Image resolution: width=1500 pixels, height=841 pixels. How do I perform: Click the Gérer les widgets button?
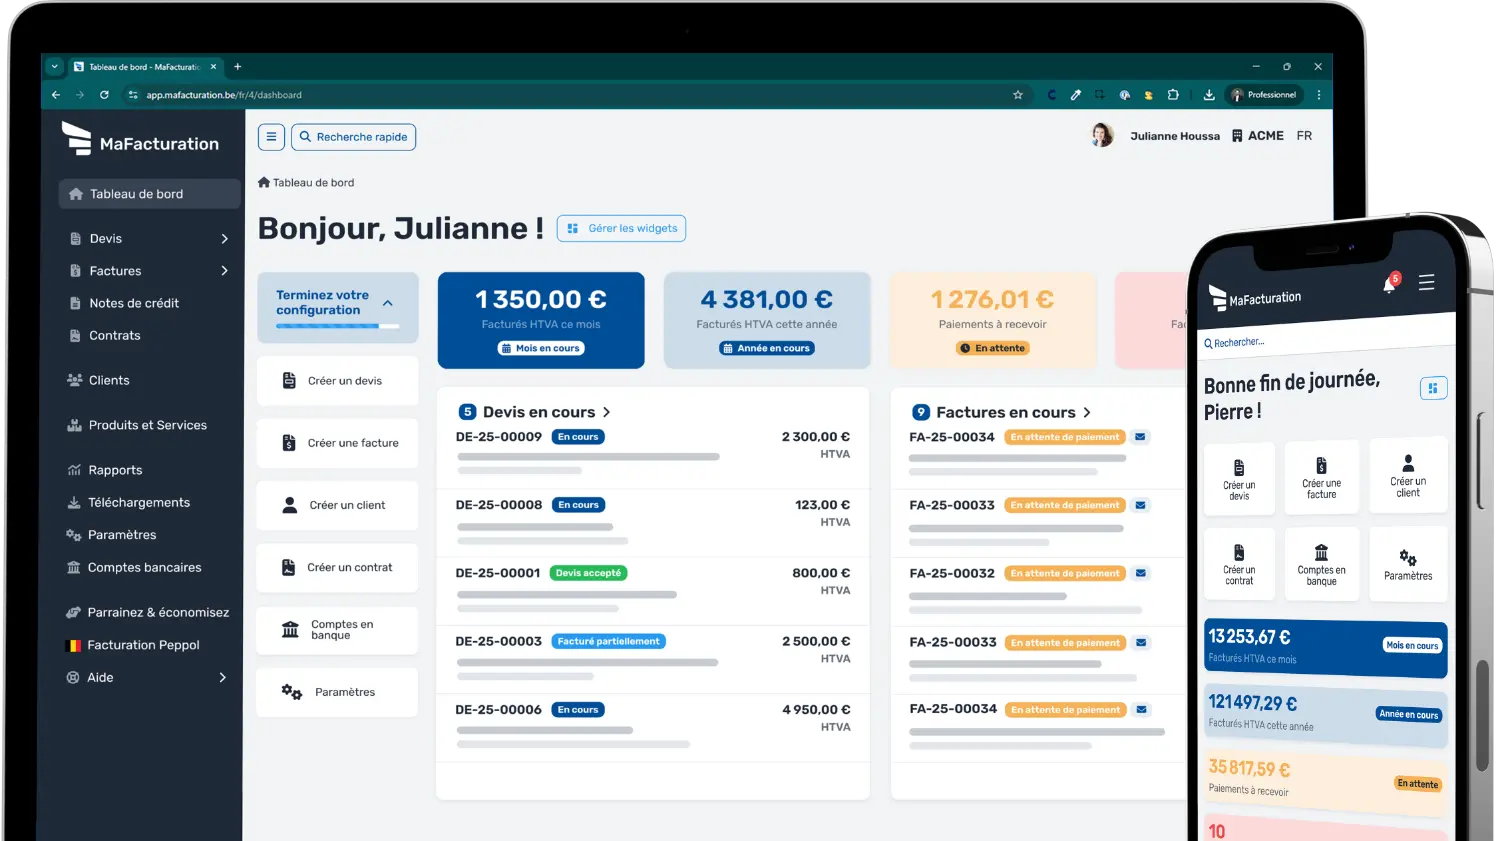(x=621, y=228)
